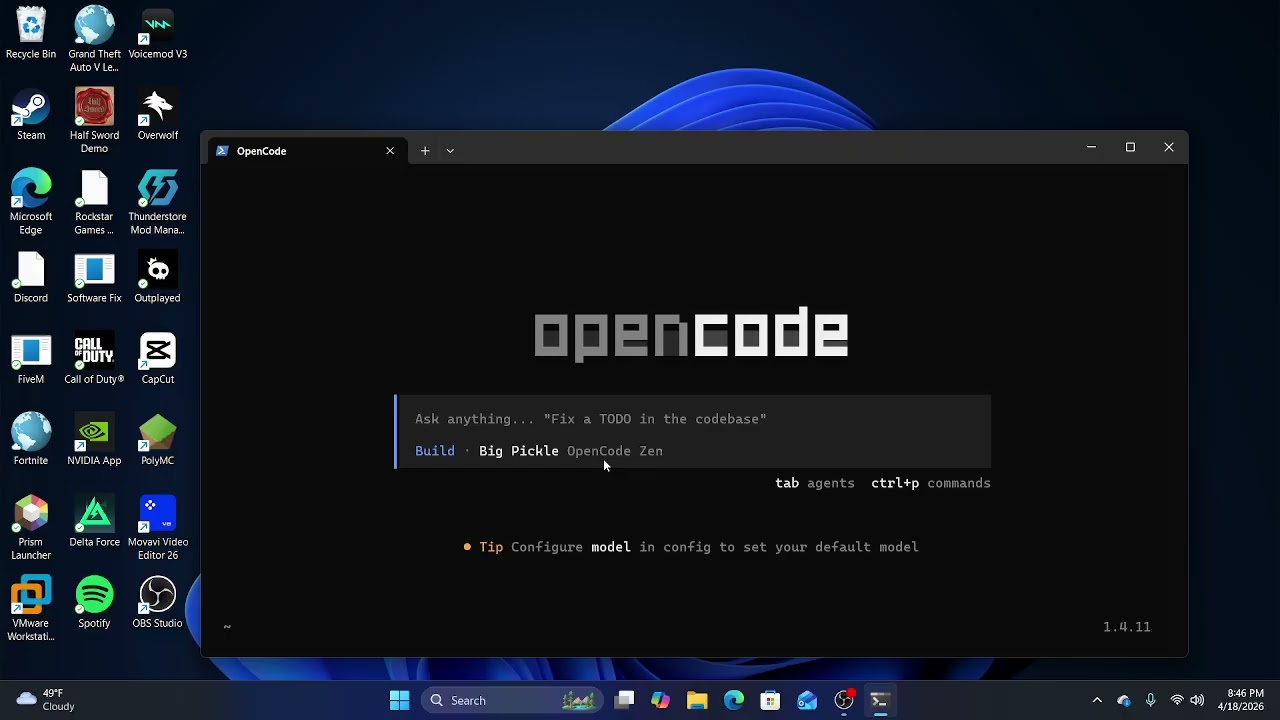This screenshot has width=1280, height=720.
Task: Open Outlook from the taskbar
Action: pyautogui.click(x=807, y=700)
